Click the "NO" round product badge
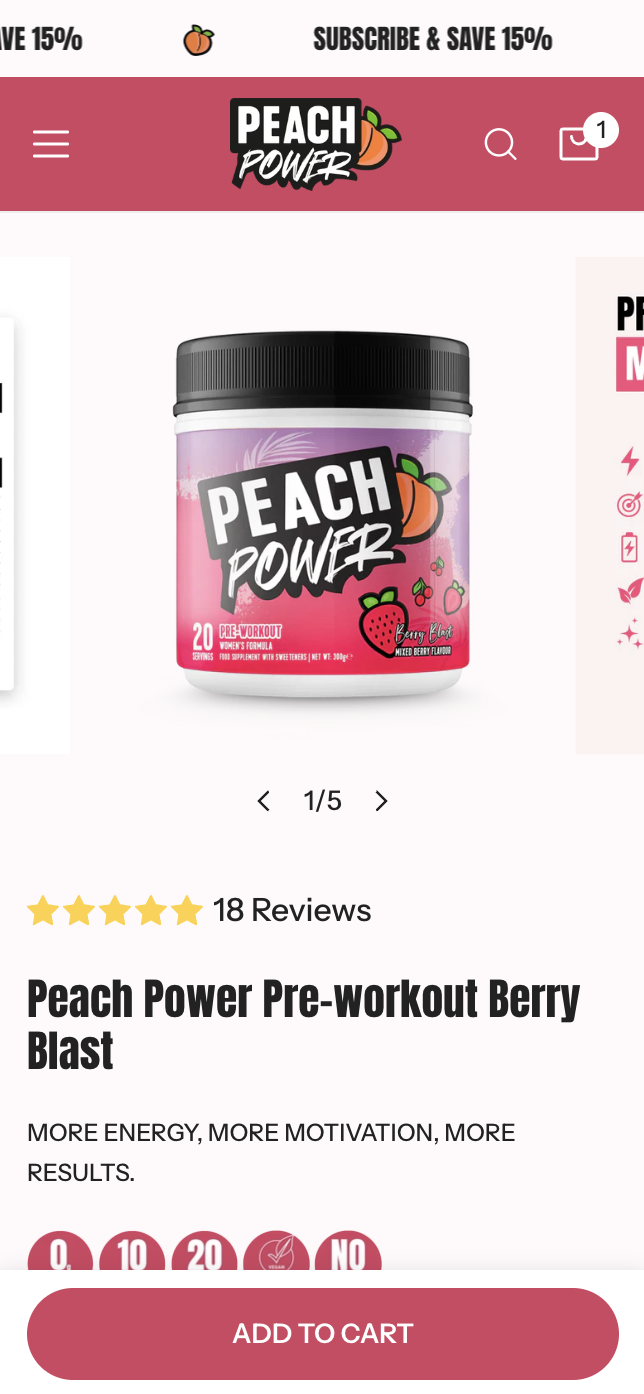This screenshot has height=1394, width=644. (x=348, y=1251)
